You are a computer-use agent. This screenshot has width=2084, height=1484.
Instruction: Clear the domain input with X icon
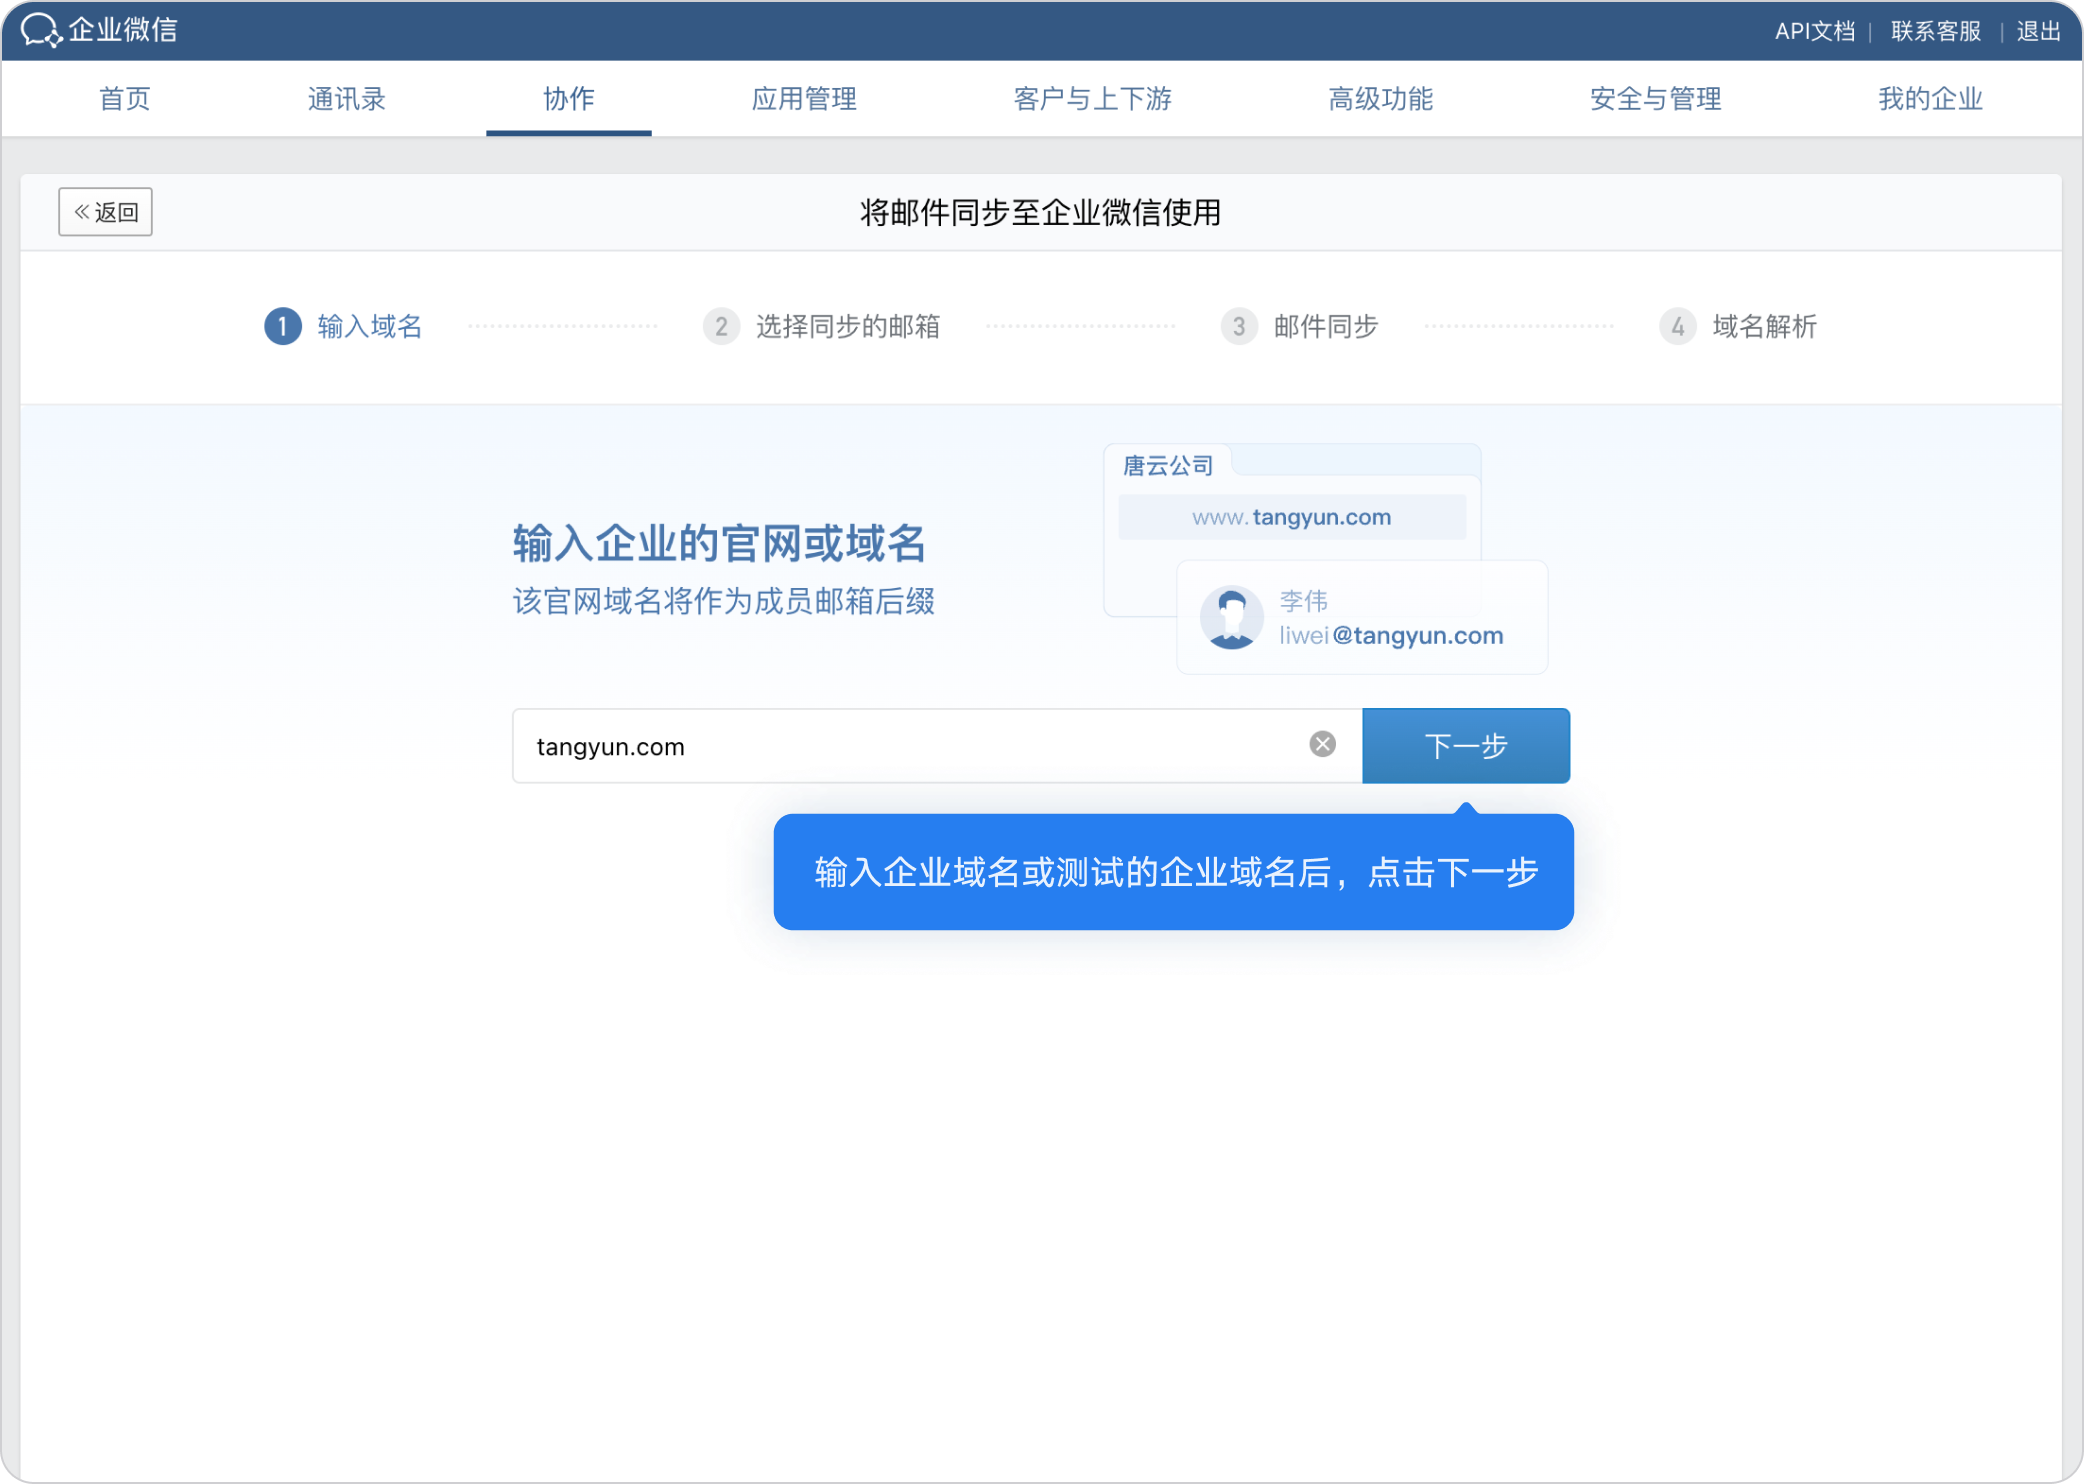pos(1322,744)
